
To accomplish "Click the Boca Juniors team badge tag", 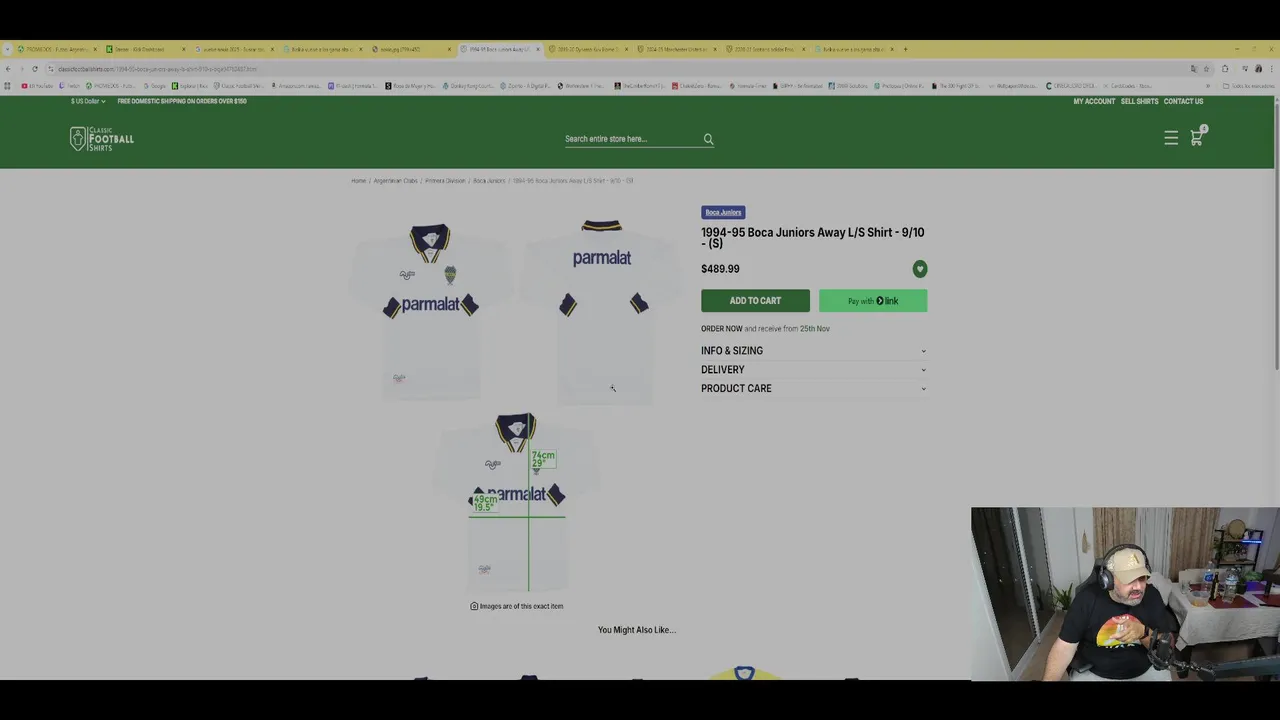I will (x=723, y=212).
